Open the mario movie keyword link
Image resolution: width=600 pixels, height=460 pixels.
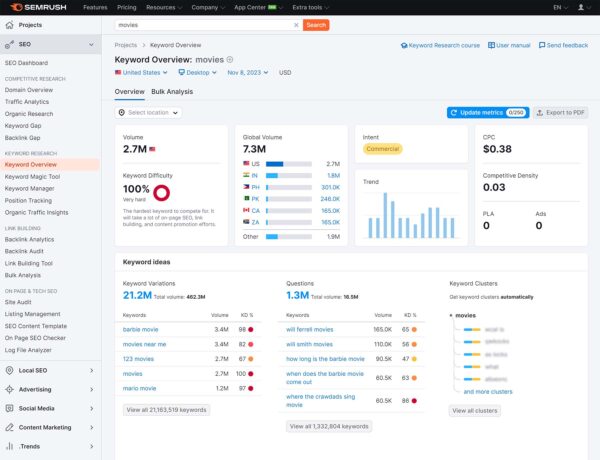pos(139,388)
